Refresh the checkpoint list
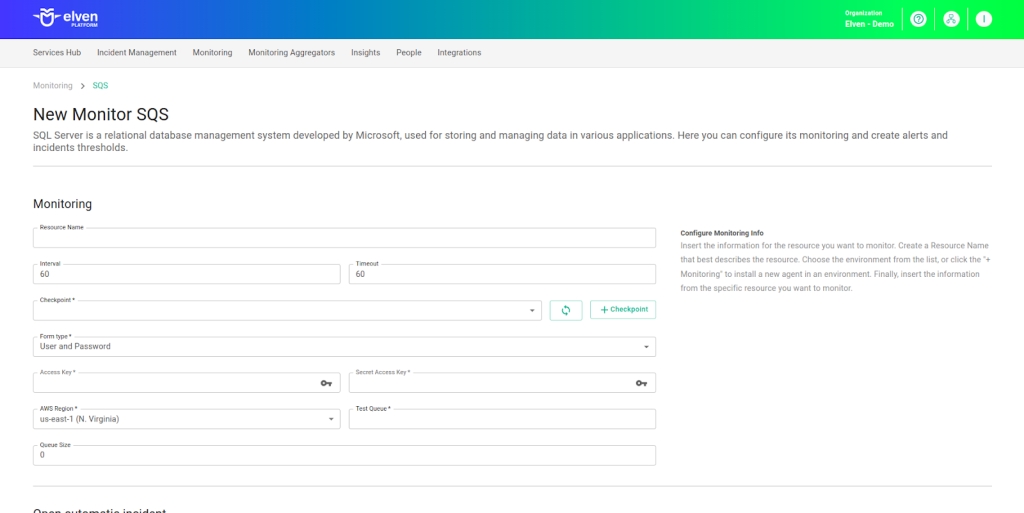 (x=565, y=310)
